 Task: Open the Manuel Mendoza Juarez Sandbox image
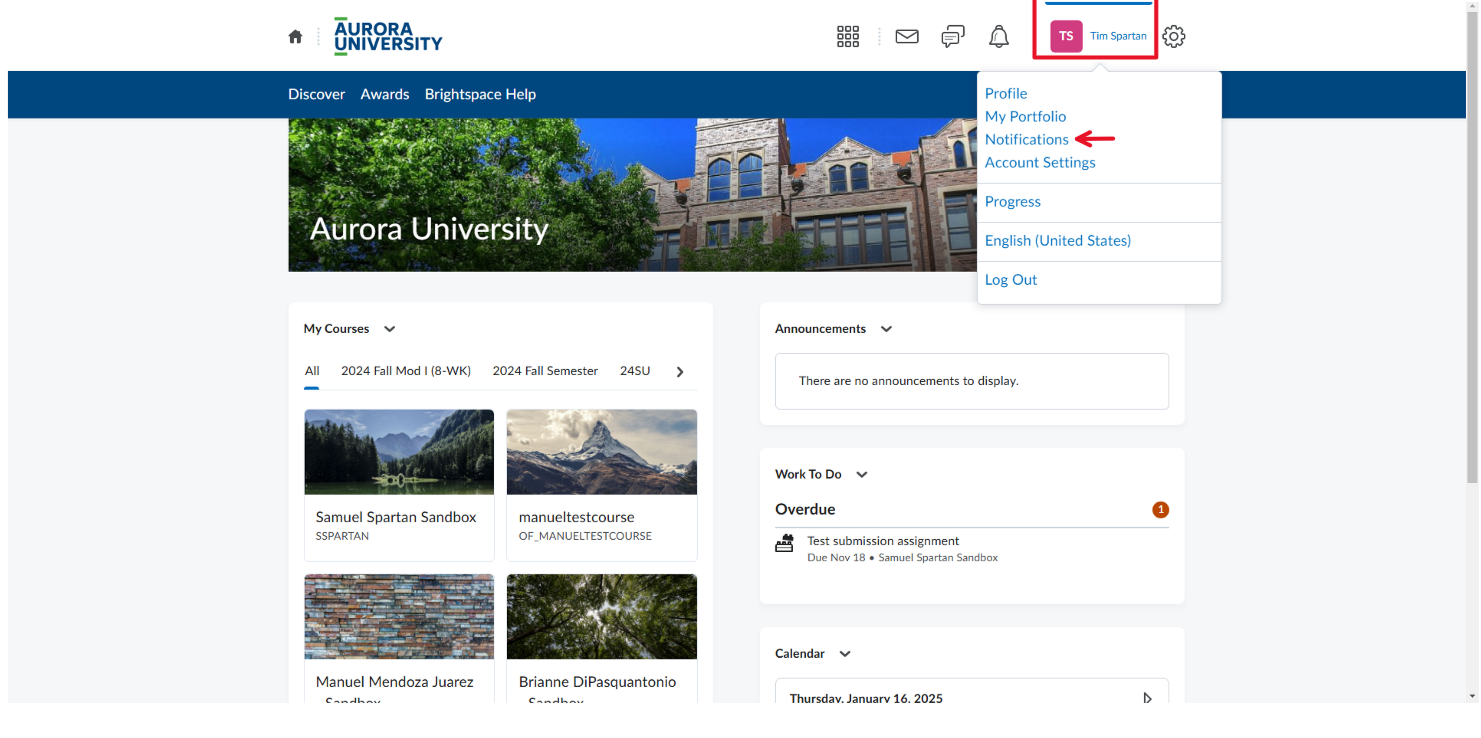399,616
